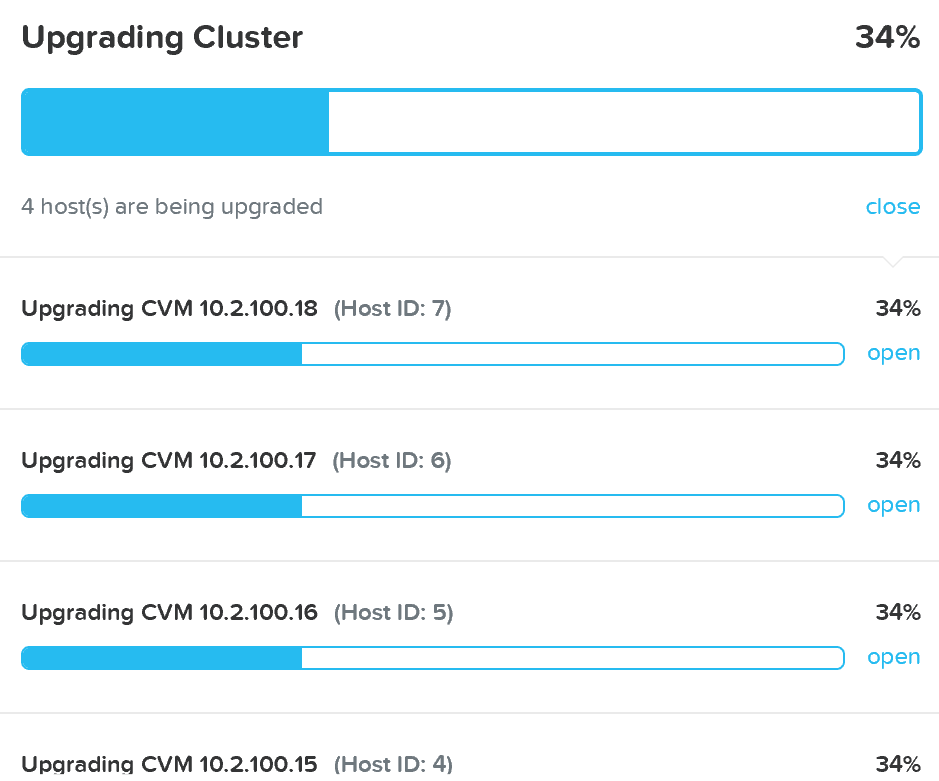
Task: Click the '(Host ID: 7)' text
Action: [393, 309]
